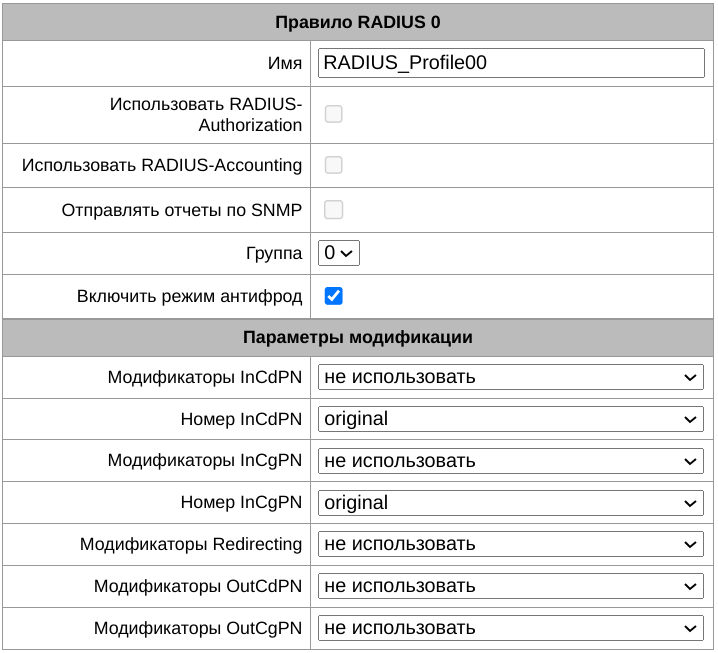Click the Имя label text
718x653 pixels.
click(x=285, y=63)
